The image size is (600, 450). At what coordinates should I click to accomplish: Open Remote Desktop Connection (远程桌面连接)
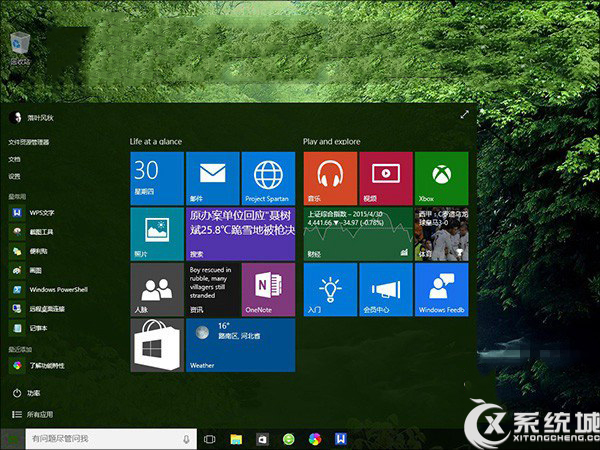click(37, 308)
